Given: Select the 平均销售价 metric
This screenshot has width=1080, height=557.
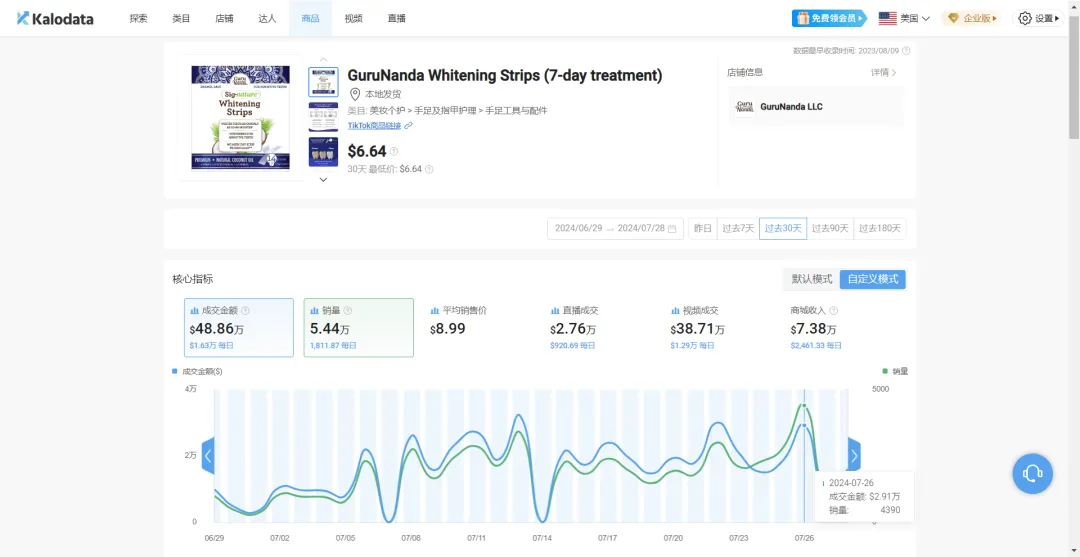Looking at the screenshot, I should coord(478,328).
